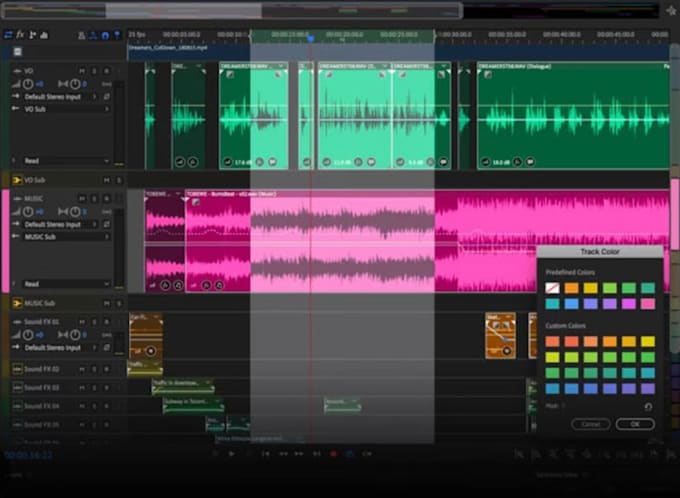The height and width of the screenshot is (498, 680).
Task: Show the fx Effects view in track controls
Action: 20,35
